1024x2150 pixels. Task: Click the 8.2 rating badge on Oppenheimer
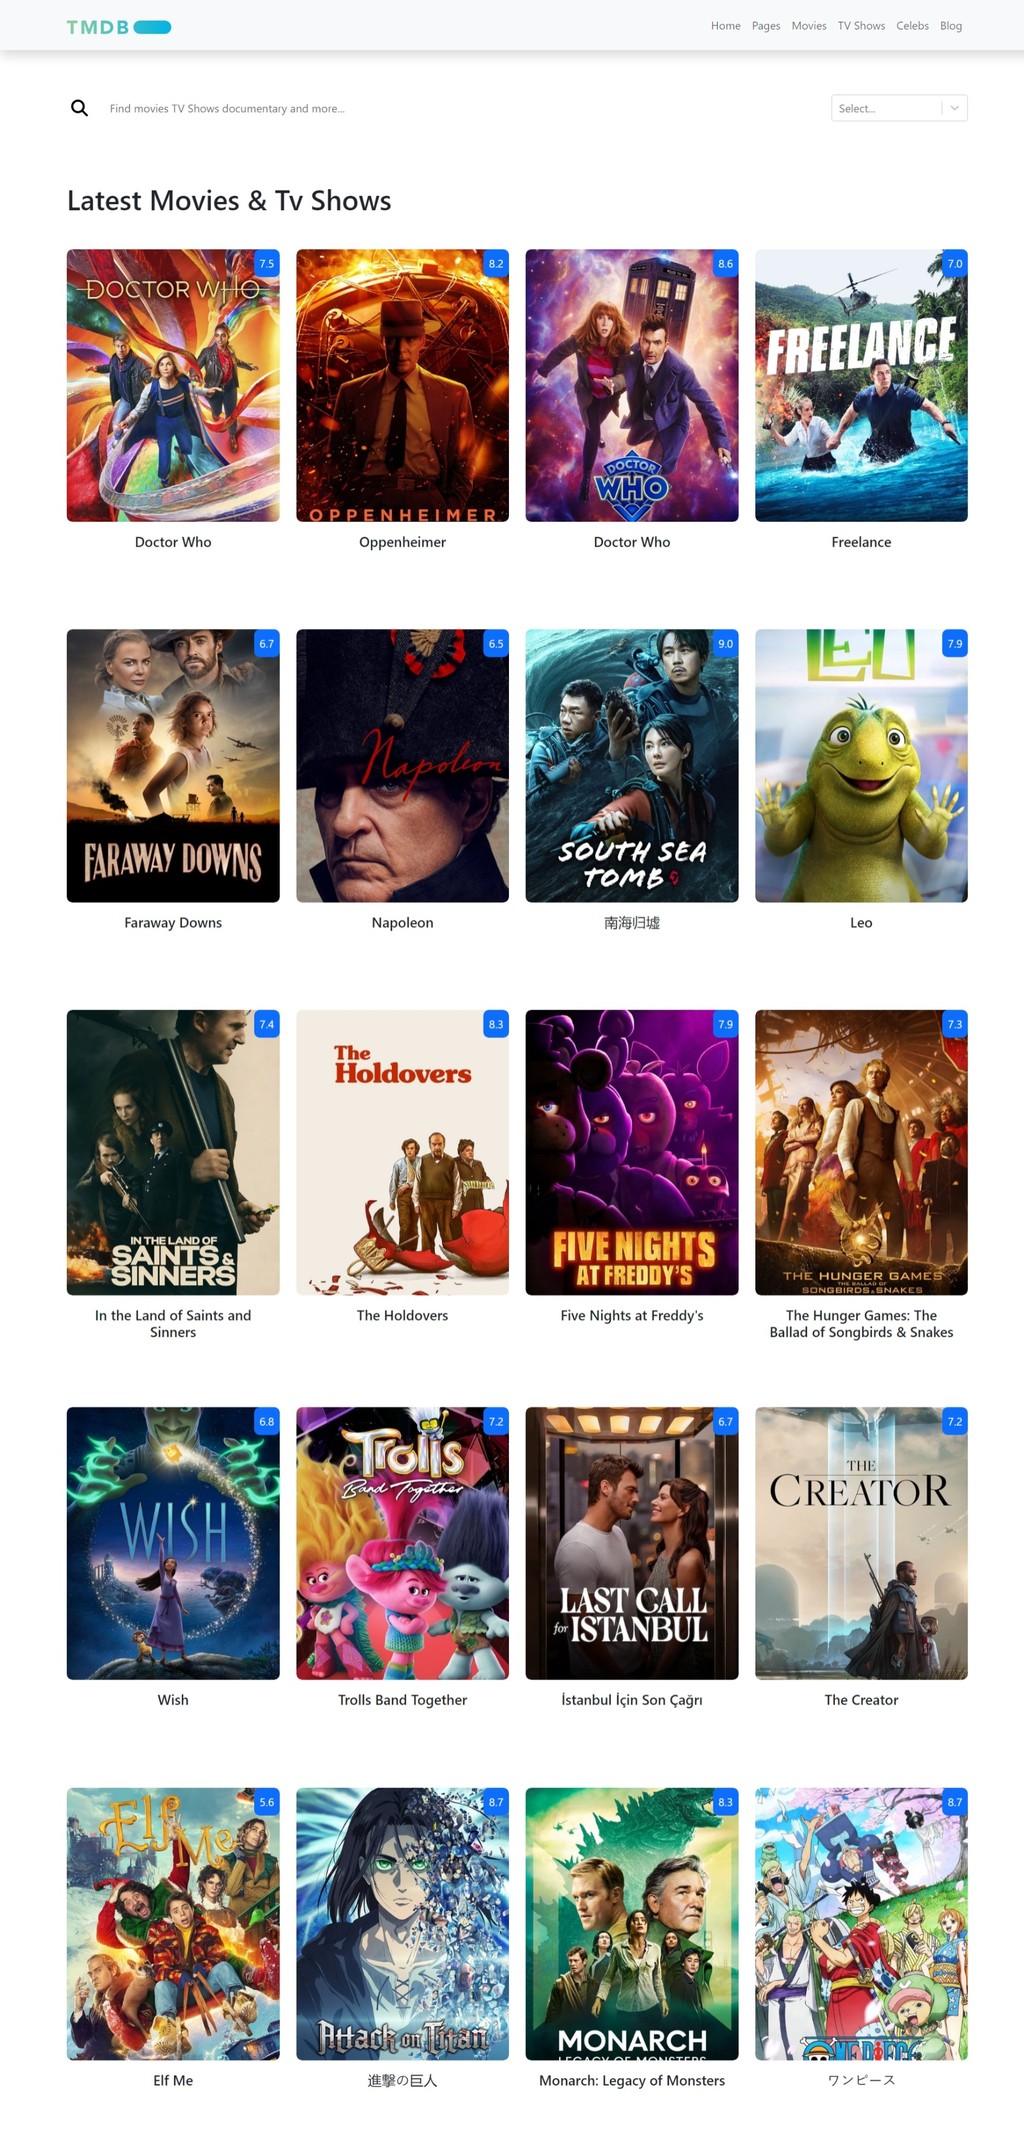[x=496, y=264]
